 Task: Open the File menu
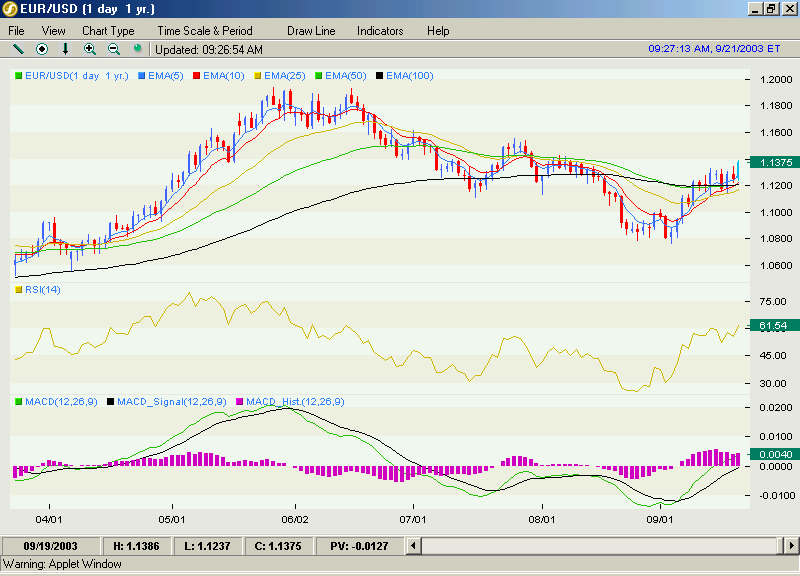tap(16, 31)
